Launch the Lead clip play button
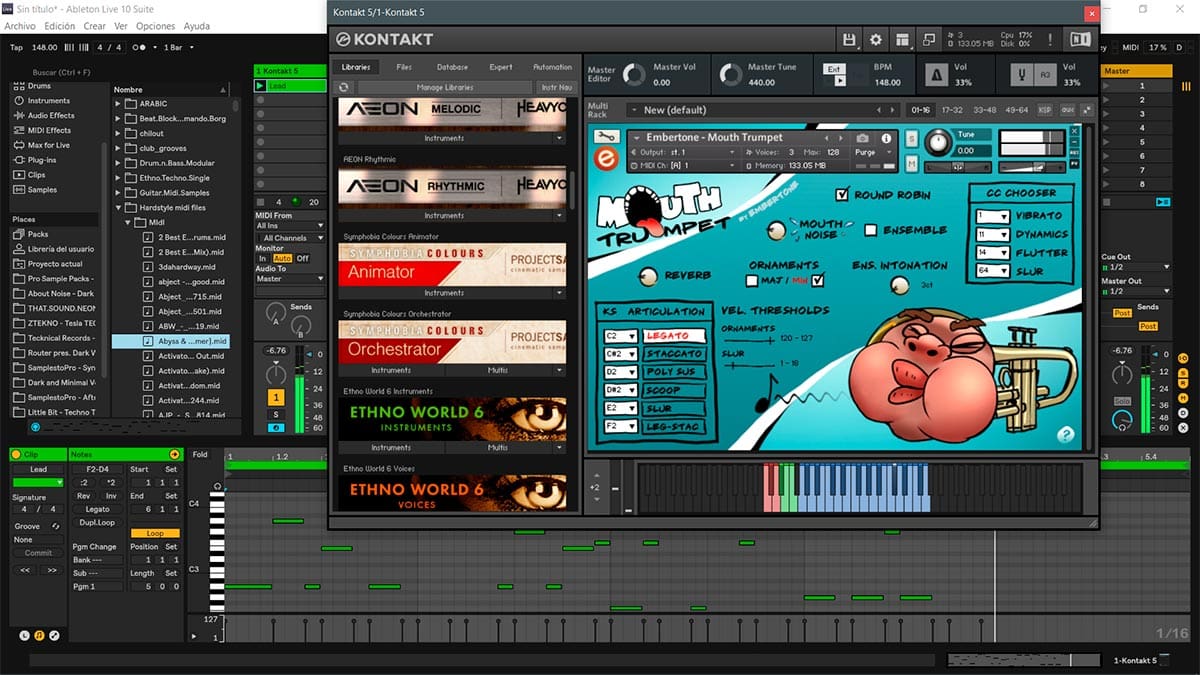This screenshot has width=1200, height=675. (x=261, y=86)
